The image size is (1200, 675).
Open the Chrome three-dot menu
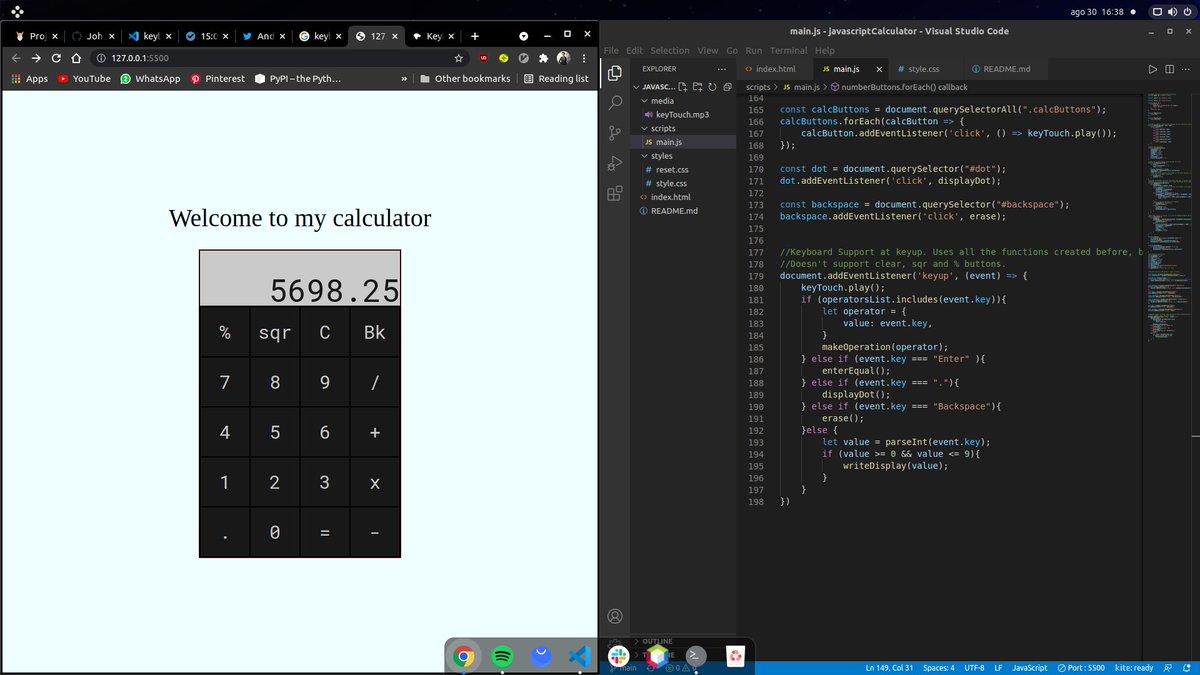pos(583,58)
